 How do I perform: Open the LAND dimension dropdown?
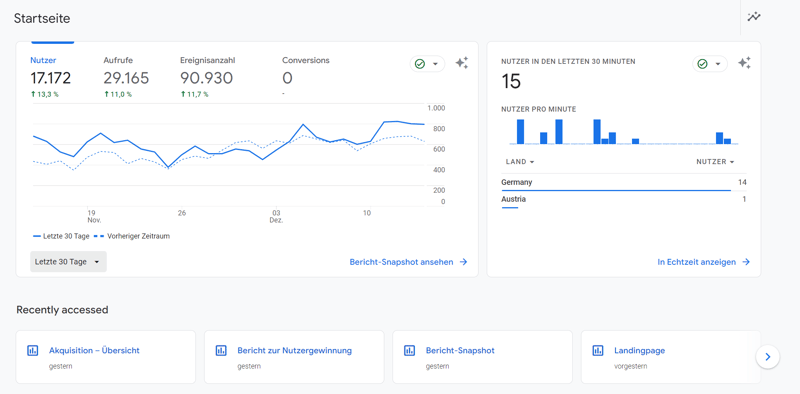click(x=520, y=162)
